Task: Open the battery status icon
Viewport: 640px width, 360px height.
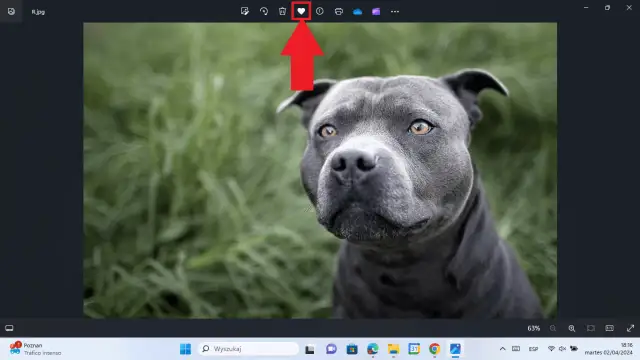Action: pyautogui.click(x=574, y=349)
